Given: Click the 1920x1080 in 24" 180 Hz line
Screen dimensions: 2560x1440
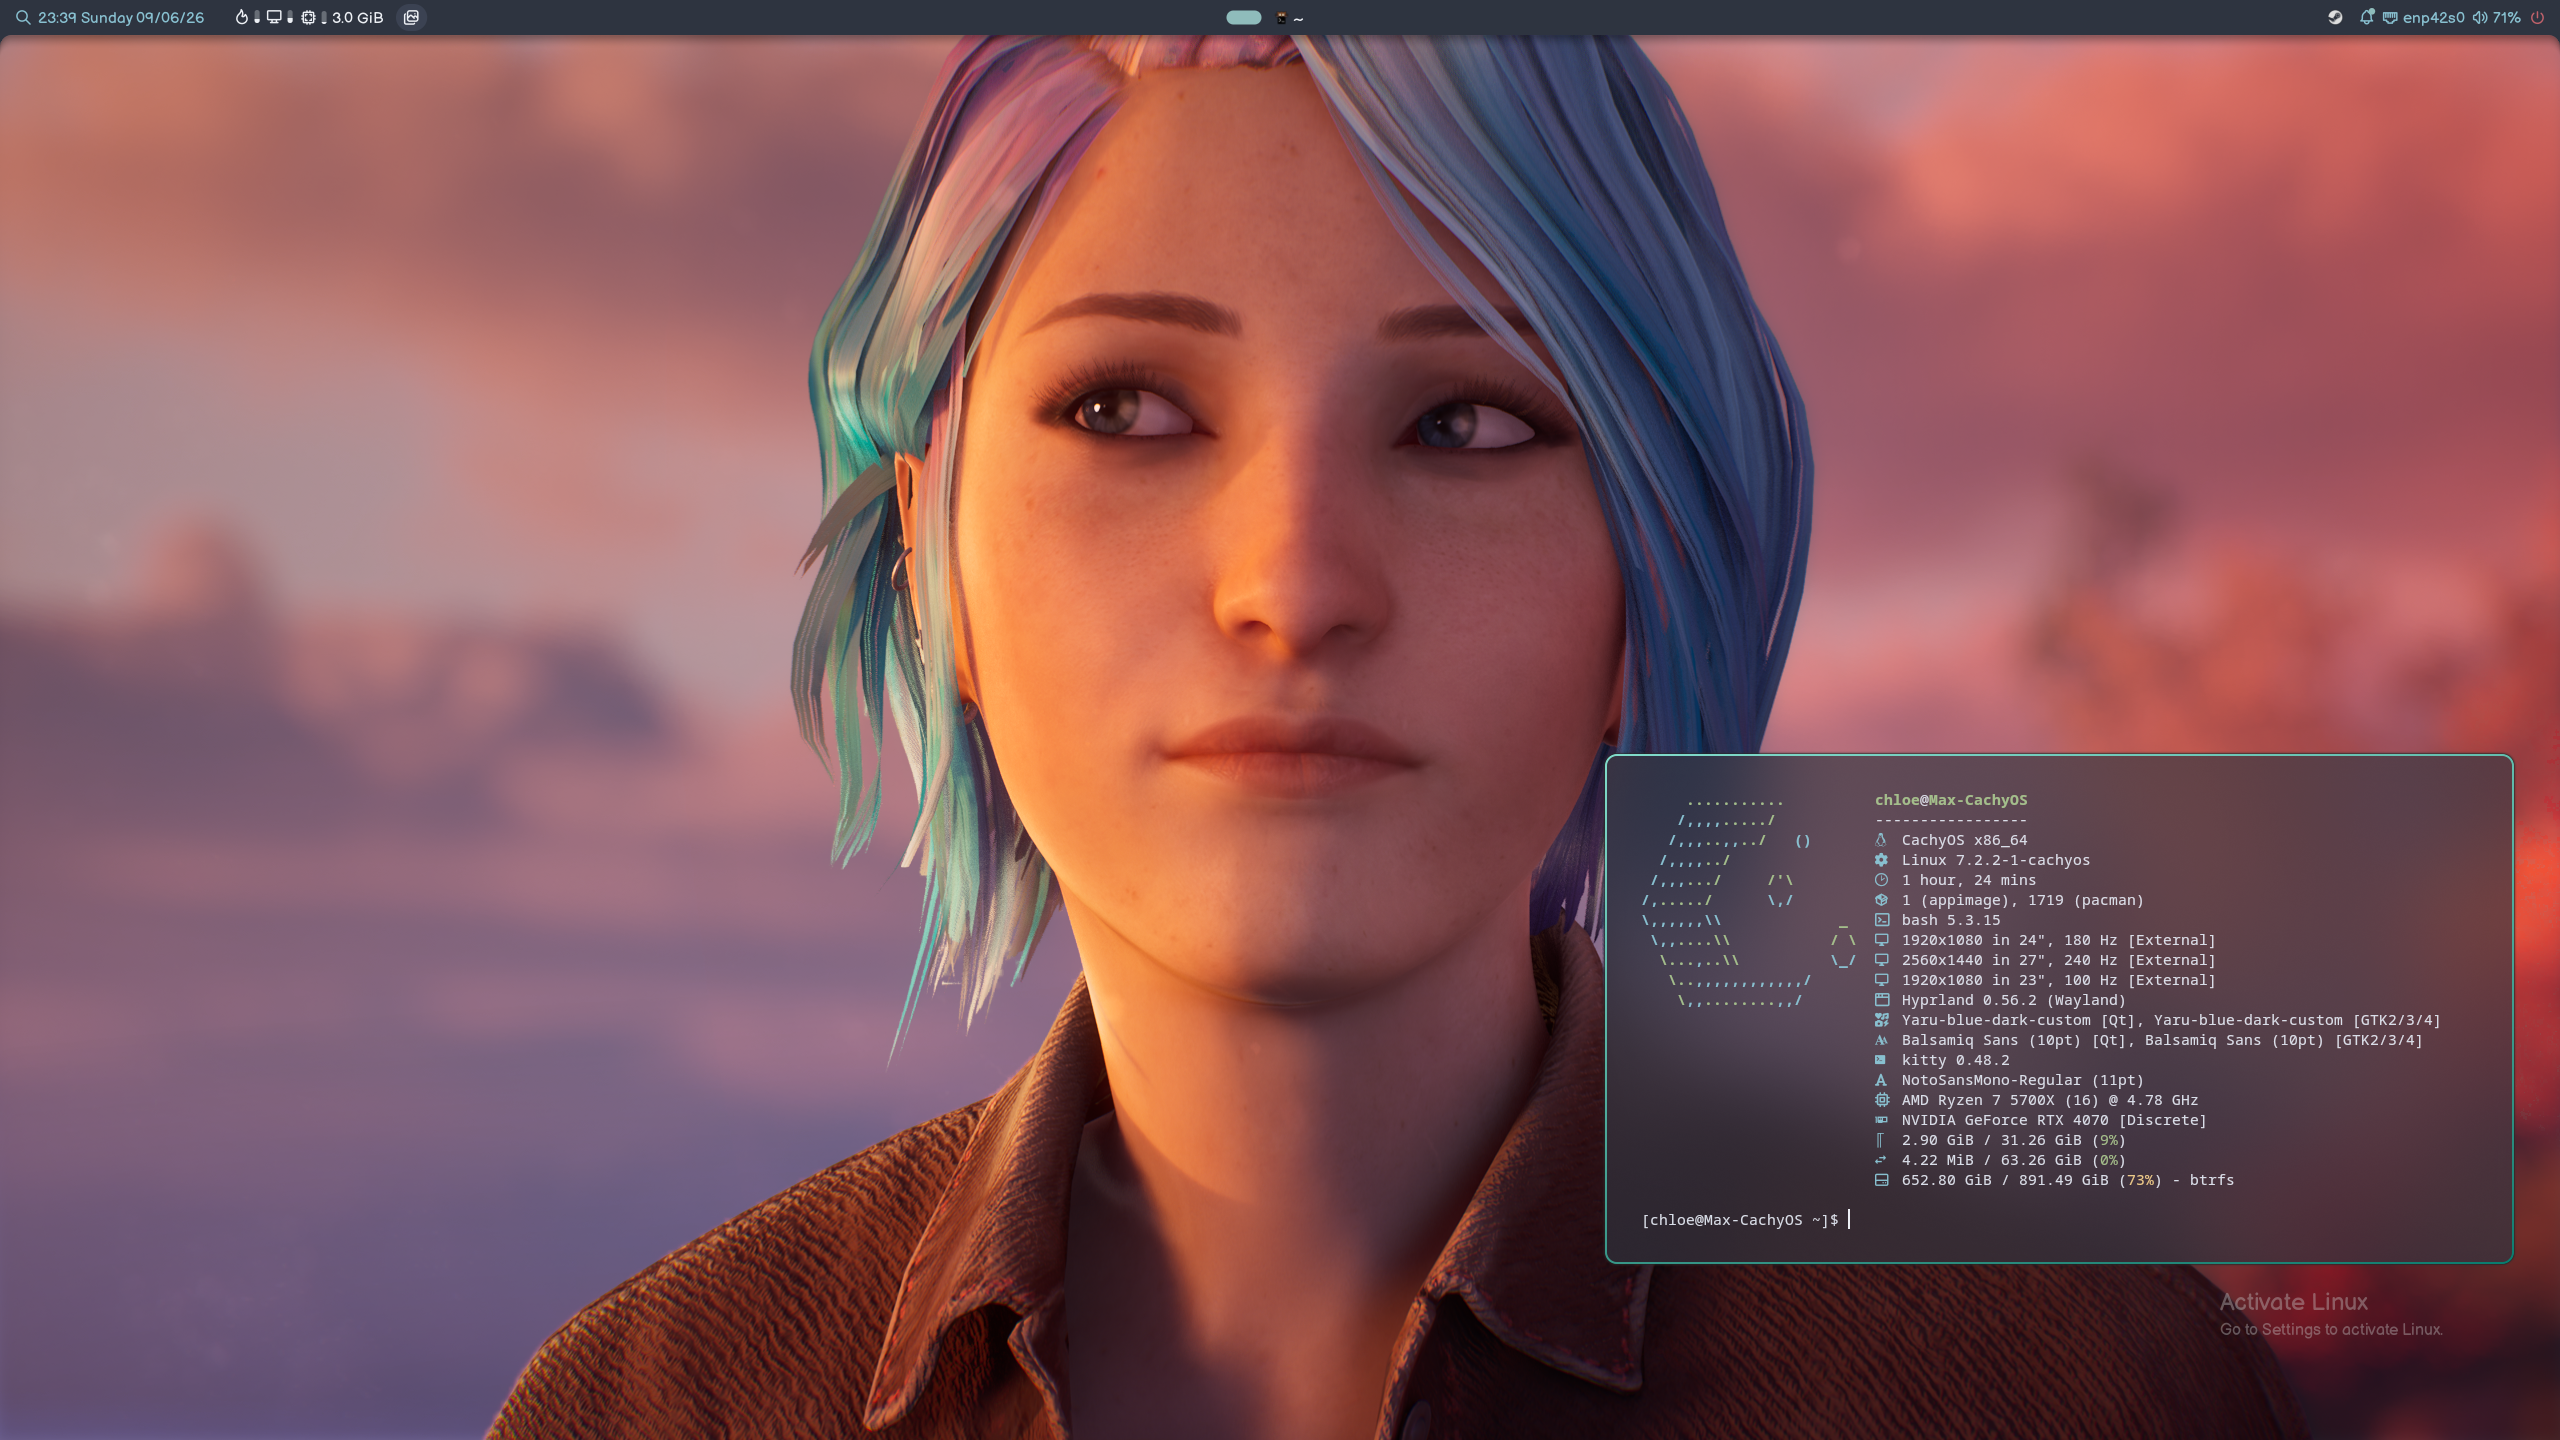Looking at the screenshot, I should (2058, 940).
